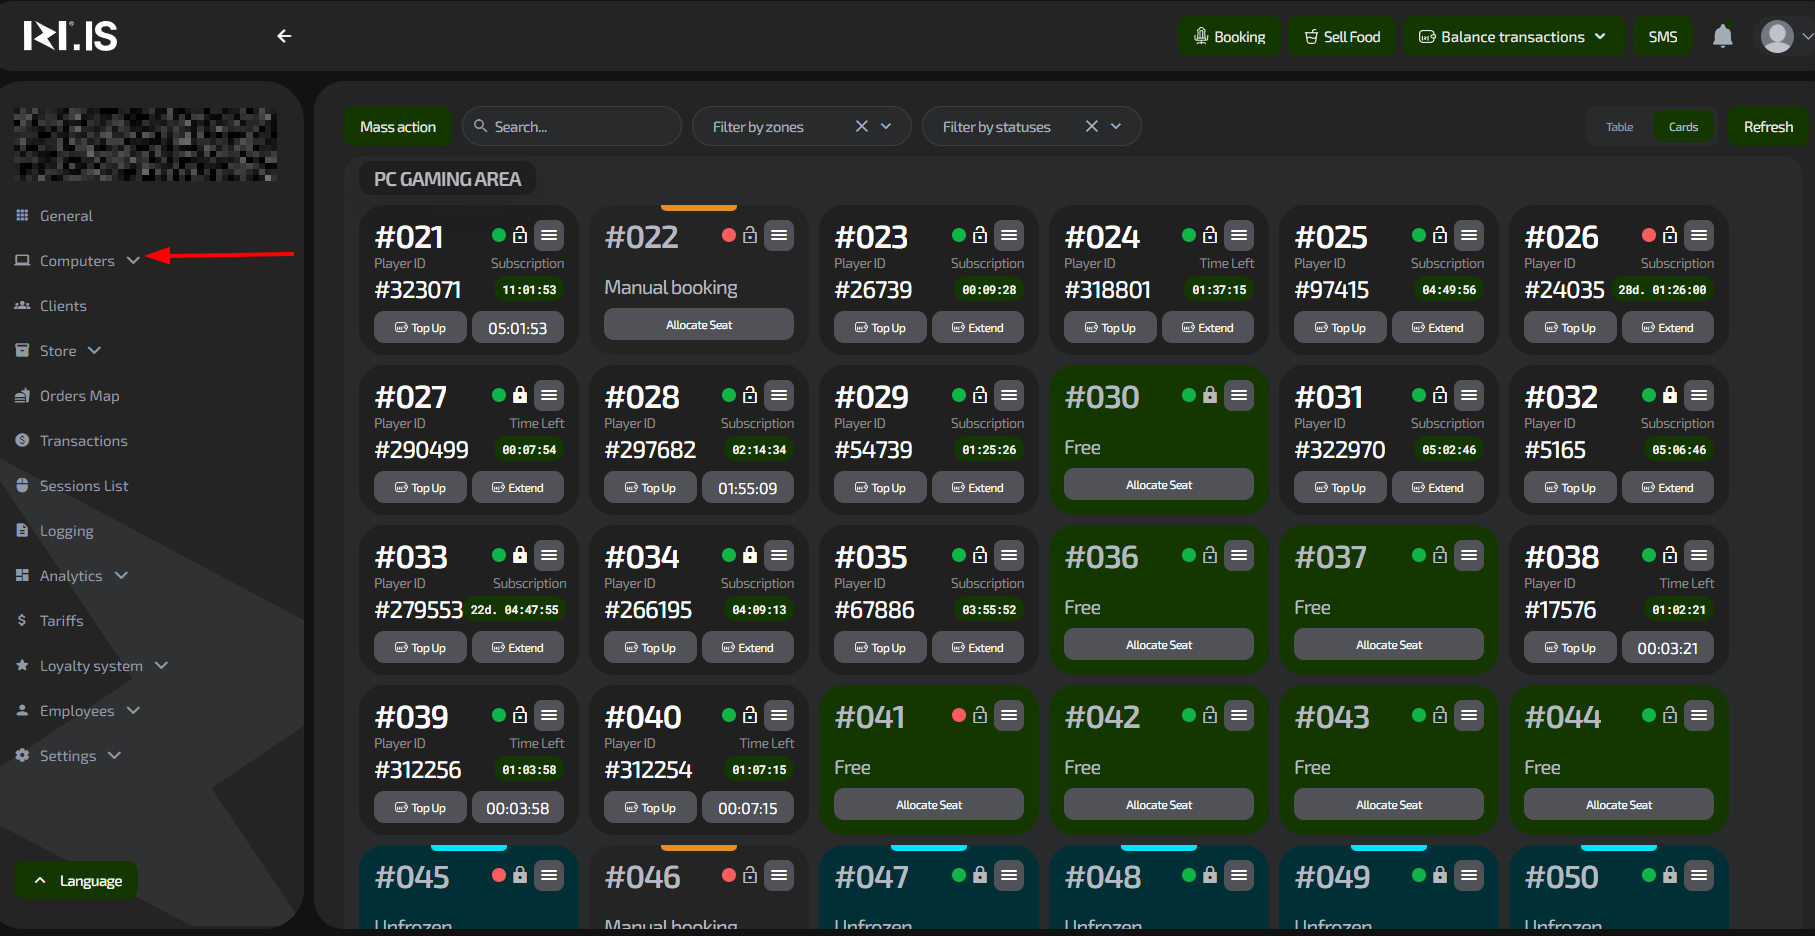Open the user profile avatar menu

click(x=1777, y=37)
